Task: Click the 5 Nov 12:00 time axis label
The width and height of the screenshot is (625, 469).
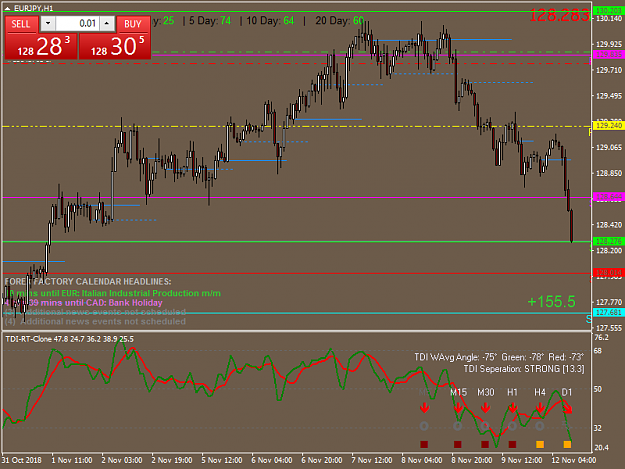Action: point(222,460)
